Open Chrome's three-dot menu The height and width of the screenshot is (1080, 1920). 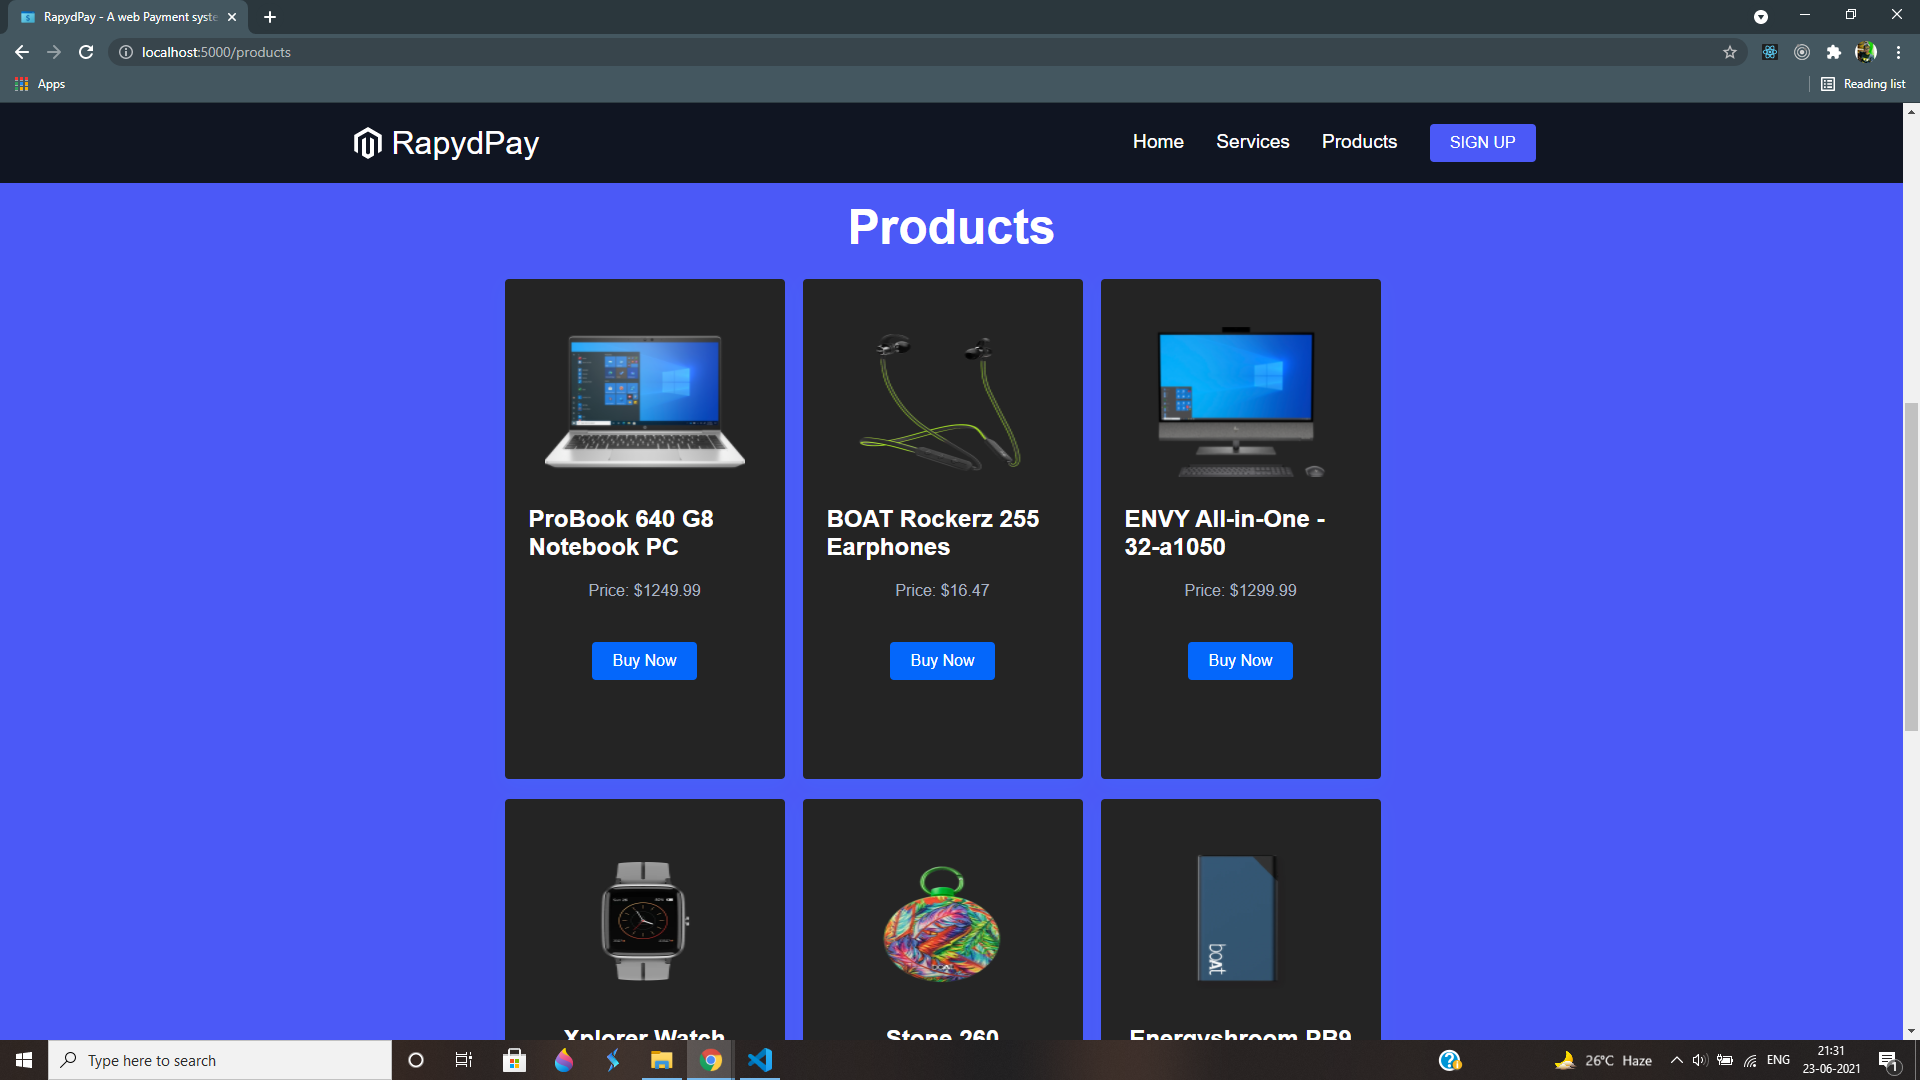click(x=1898, y=52)
